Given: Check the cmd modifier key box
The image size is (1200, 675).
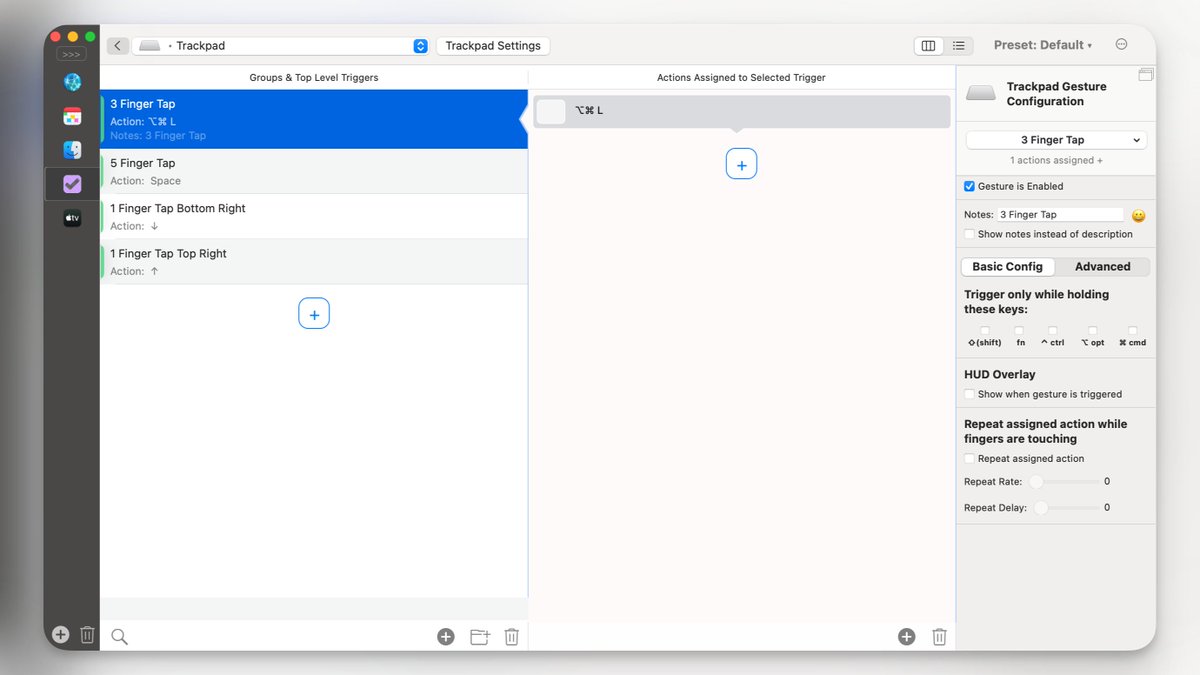Looking at the screenshot, I should tap(1133, 331).
